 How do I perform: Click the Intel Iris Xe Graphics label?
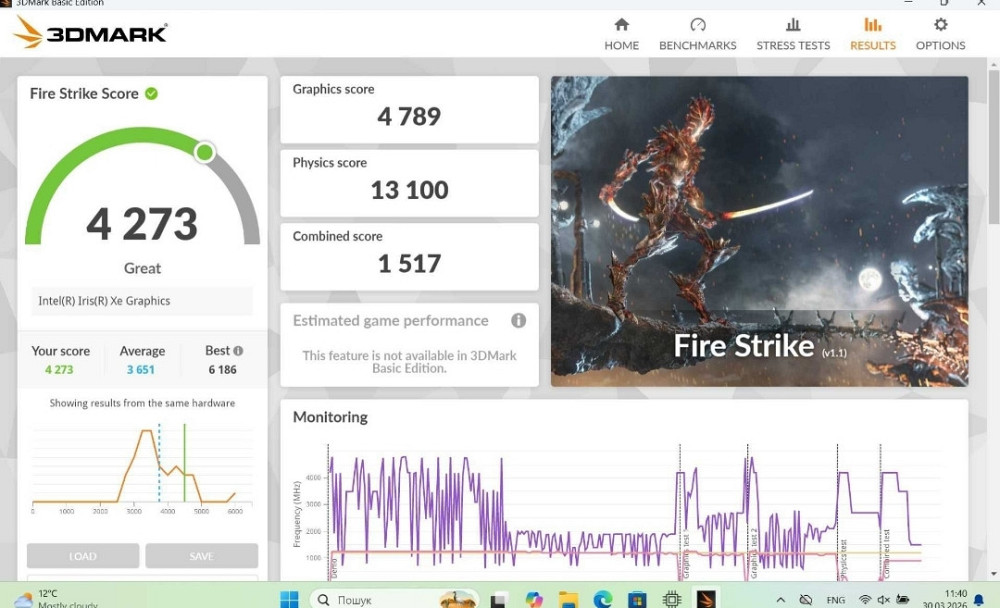coord(104,301)
